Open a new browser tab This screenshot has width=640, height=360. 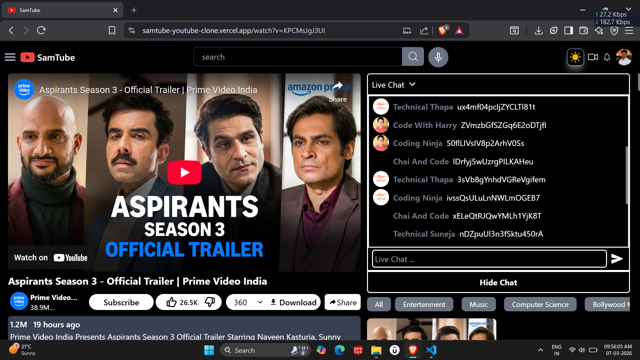pos(134,10)
